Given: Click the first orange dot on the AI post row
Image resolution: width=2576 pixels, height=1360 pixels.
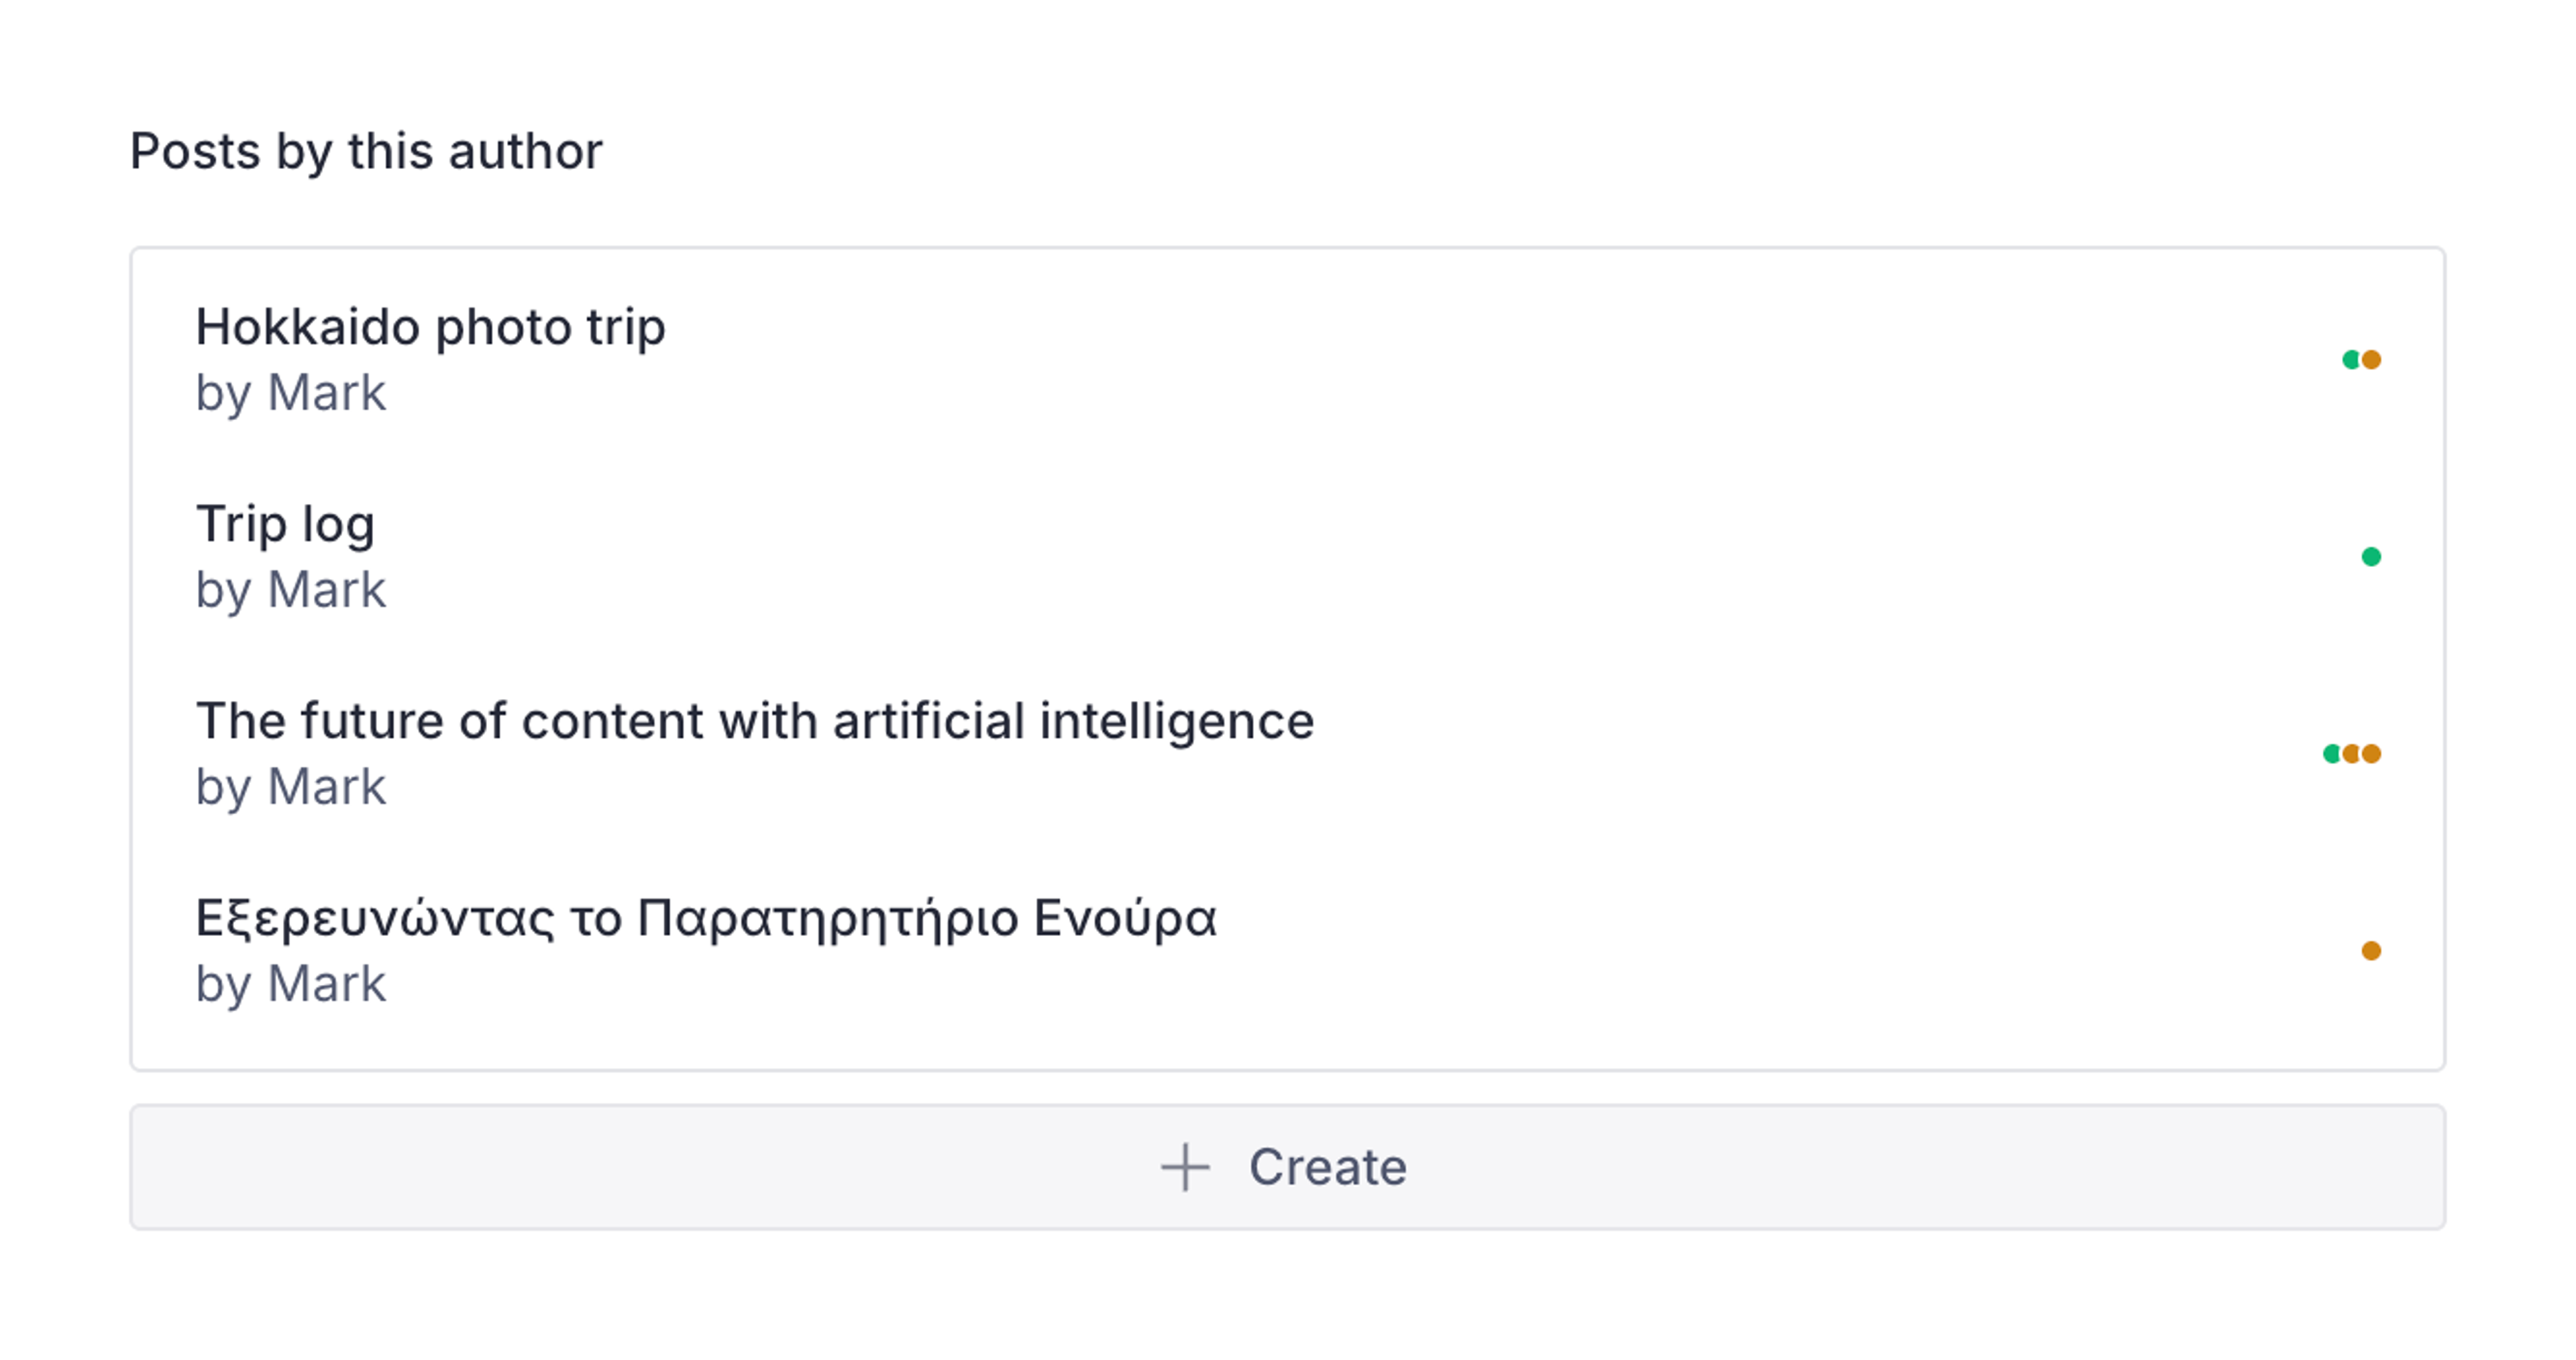Looking at the screenshot, I should click(x=2352, y=754).
